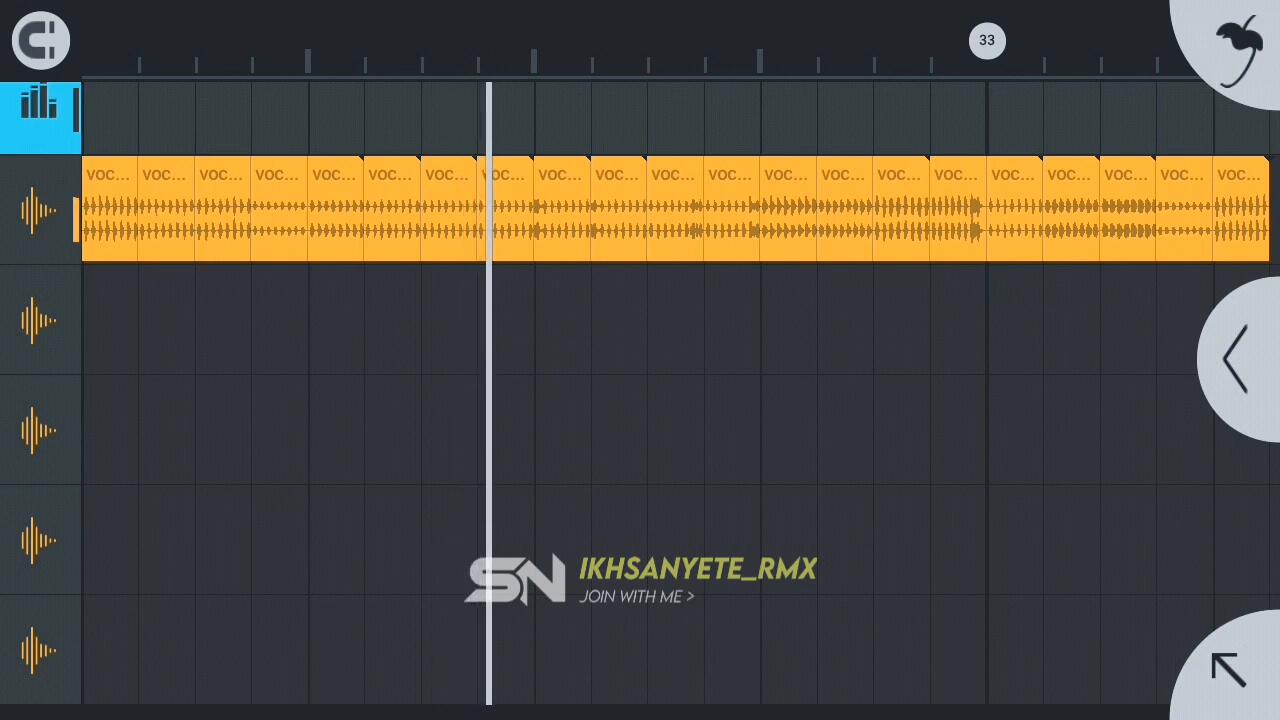1280x720 pixels.
Task: Click the orange level bar beside first audio track
Action: point(75,219)
